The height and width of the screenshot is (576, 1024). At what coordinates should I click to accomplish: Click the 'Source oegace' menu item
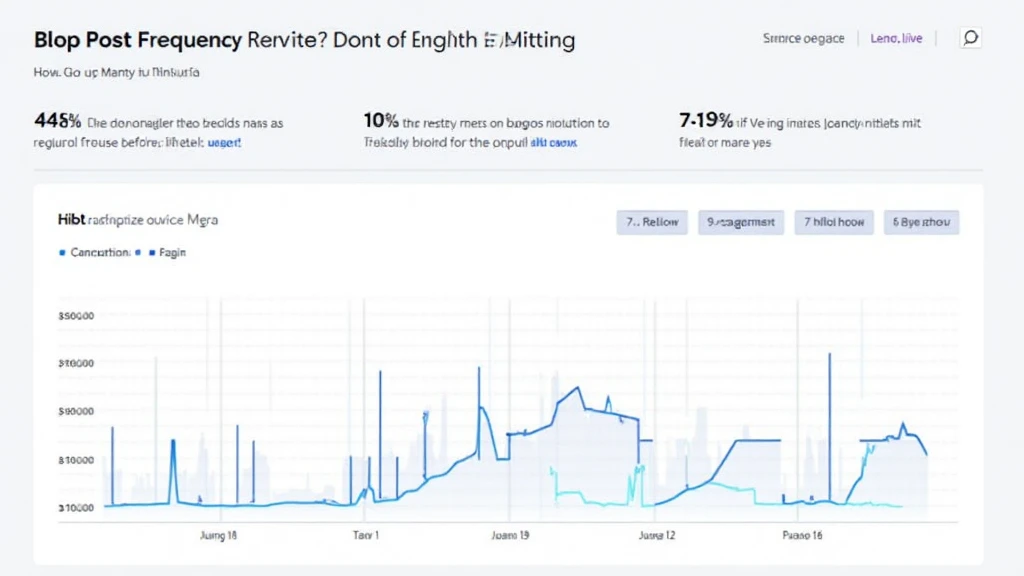point(804,37)
